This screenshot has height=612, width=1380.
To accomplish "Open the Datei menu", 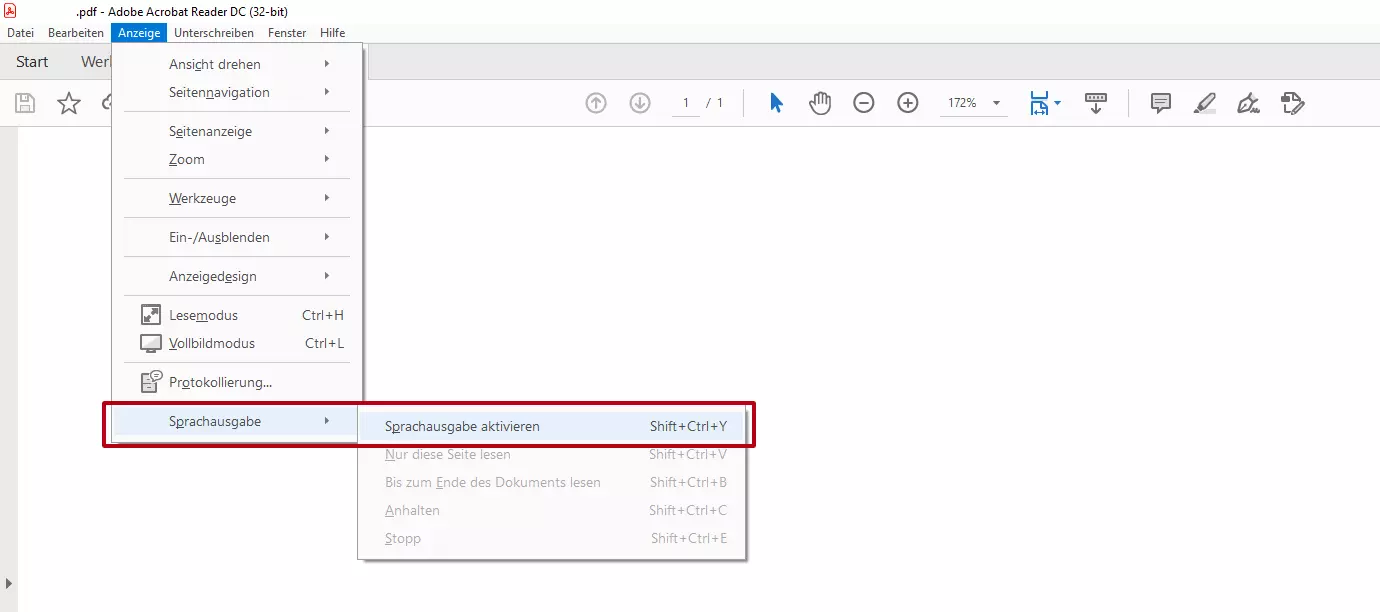I will [x=20, y=33].
